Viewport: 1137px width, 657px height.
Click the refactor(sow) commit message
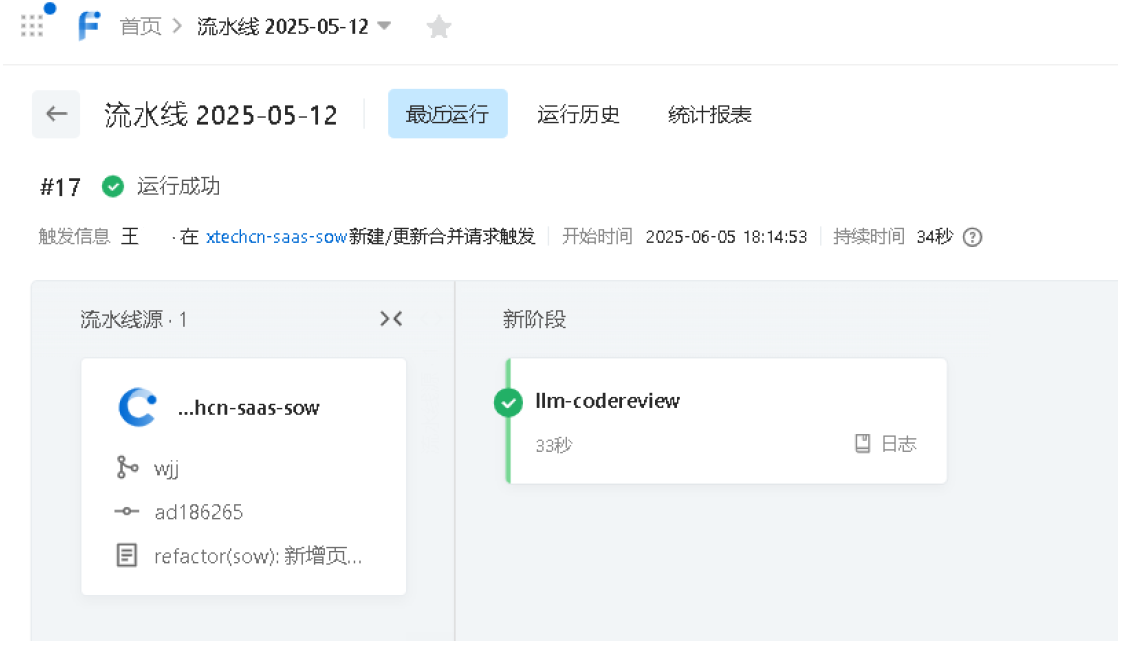[x=258, y=556]
